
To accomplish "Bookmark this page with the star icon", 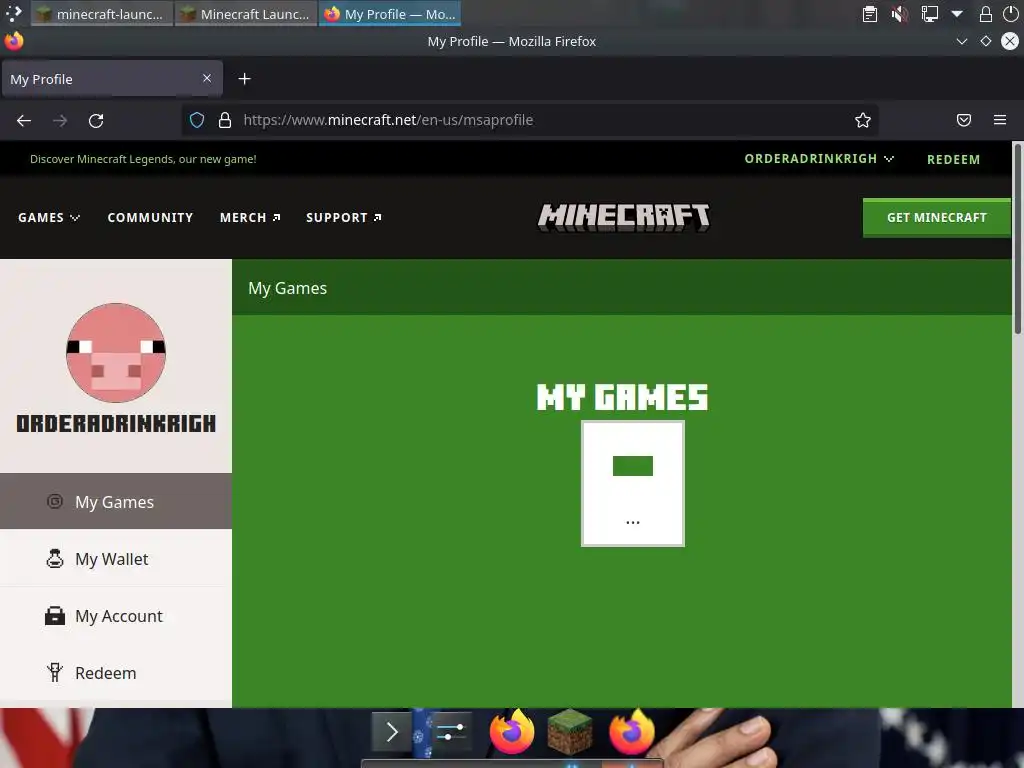I will pos(863,120).
